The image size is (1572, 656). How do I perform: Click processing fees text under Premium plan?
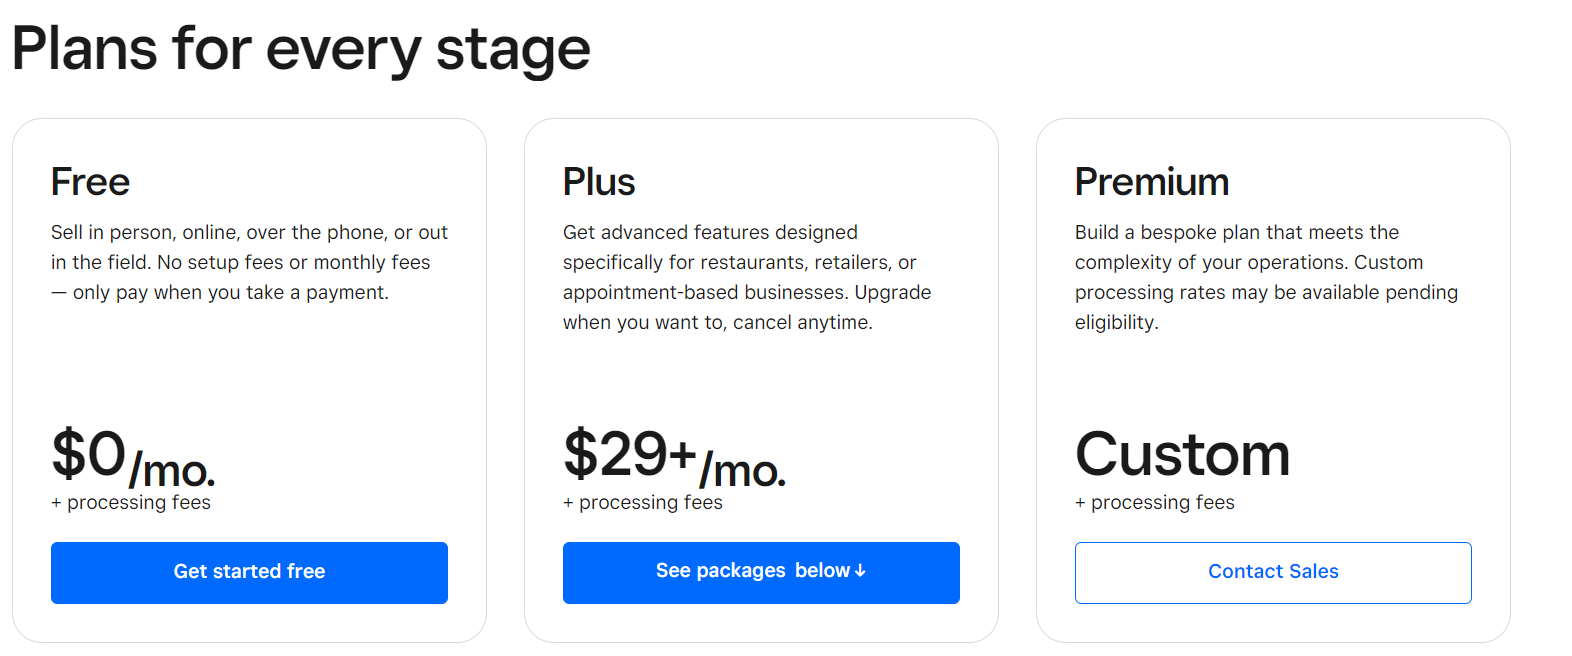[1155, 502]
